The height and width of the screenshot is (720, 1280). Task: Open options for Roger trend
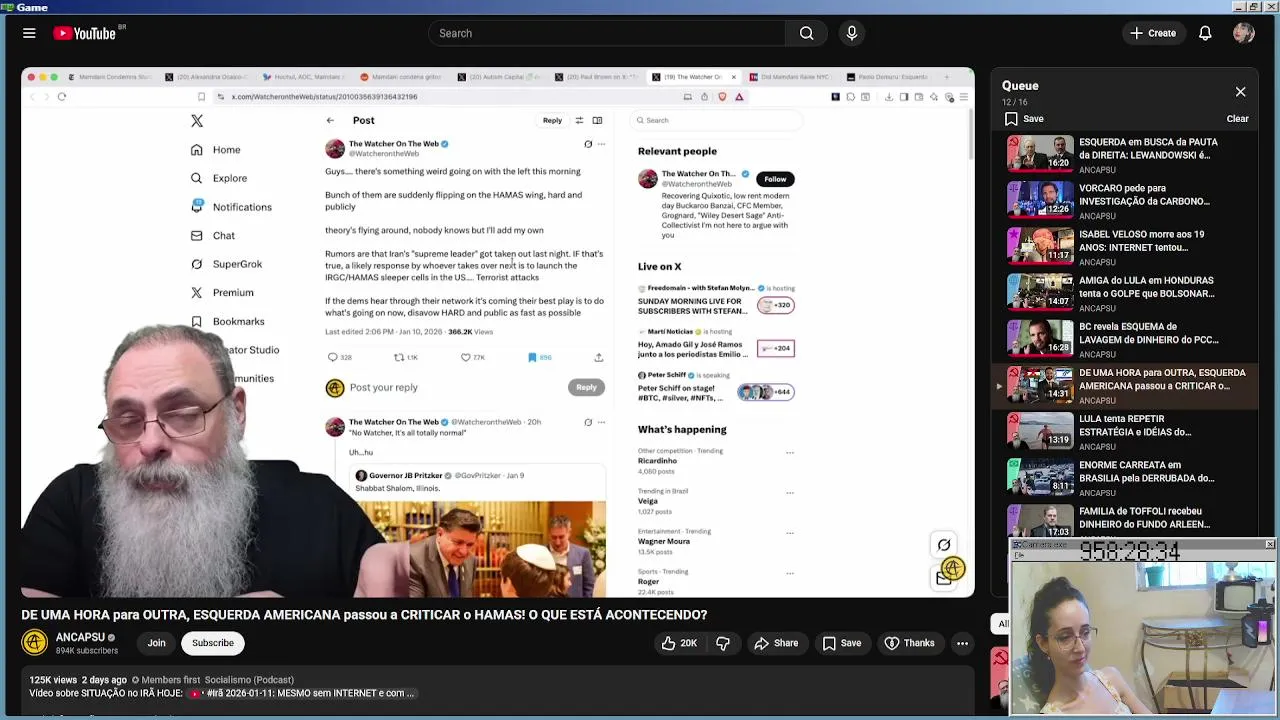[790, 573]
